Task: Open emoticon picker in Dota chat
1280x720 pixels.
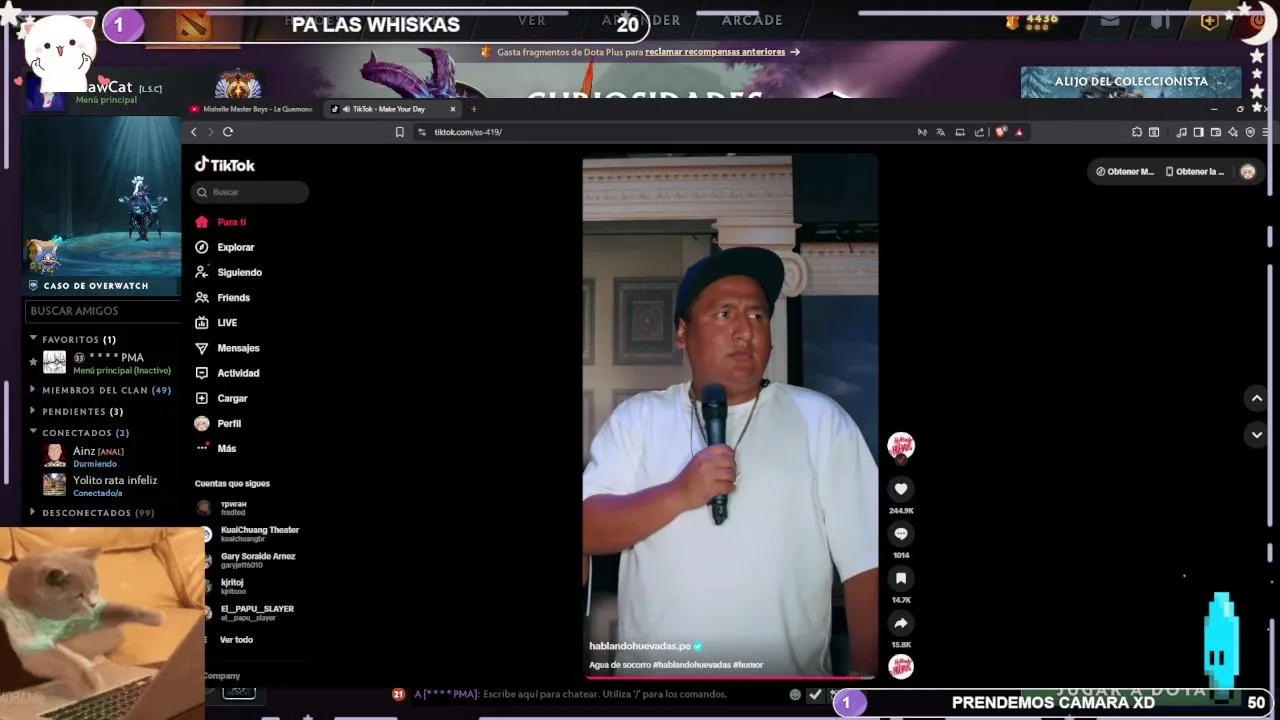Action: [x=795, y=694]
